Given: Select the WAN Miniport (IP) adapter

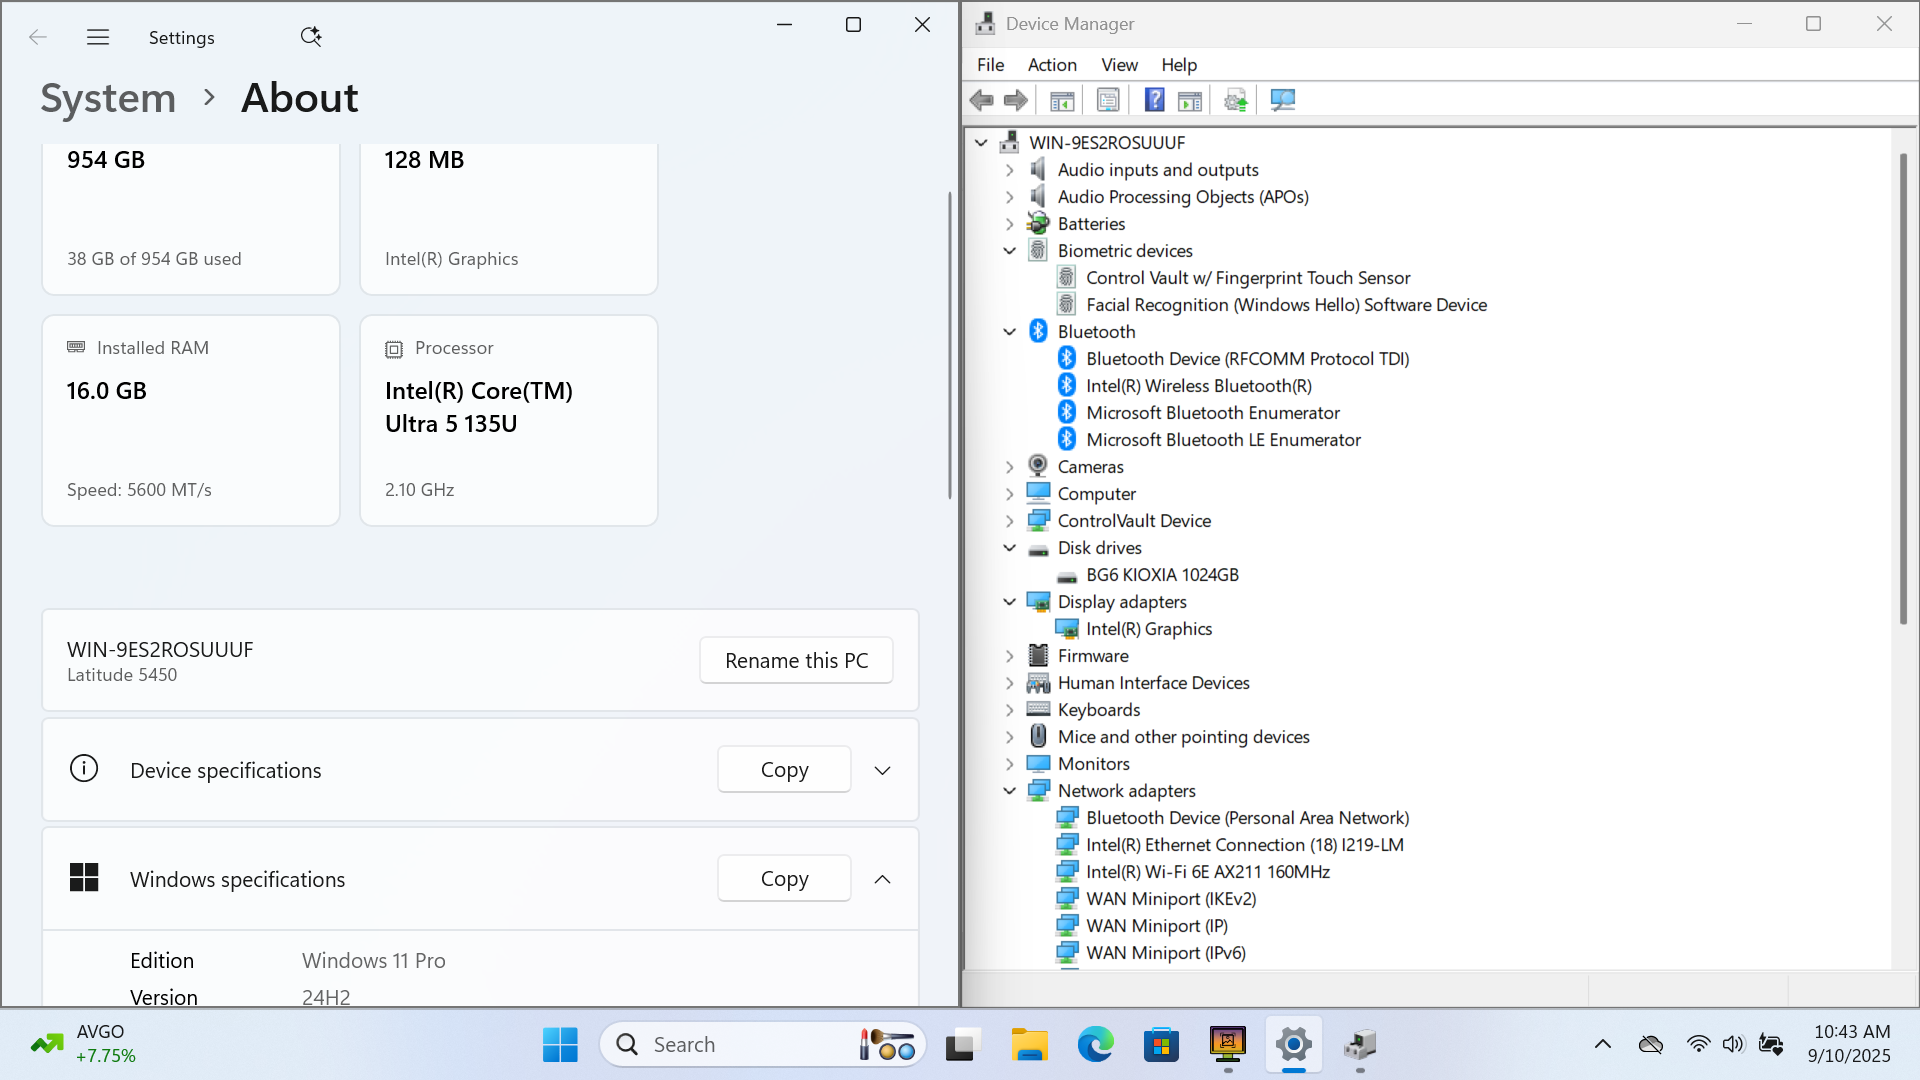Looking at the screenshot, I should coord(1157,926).
